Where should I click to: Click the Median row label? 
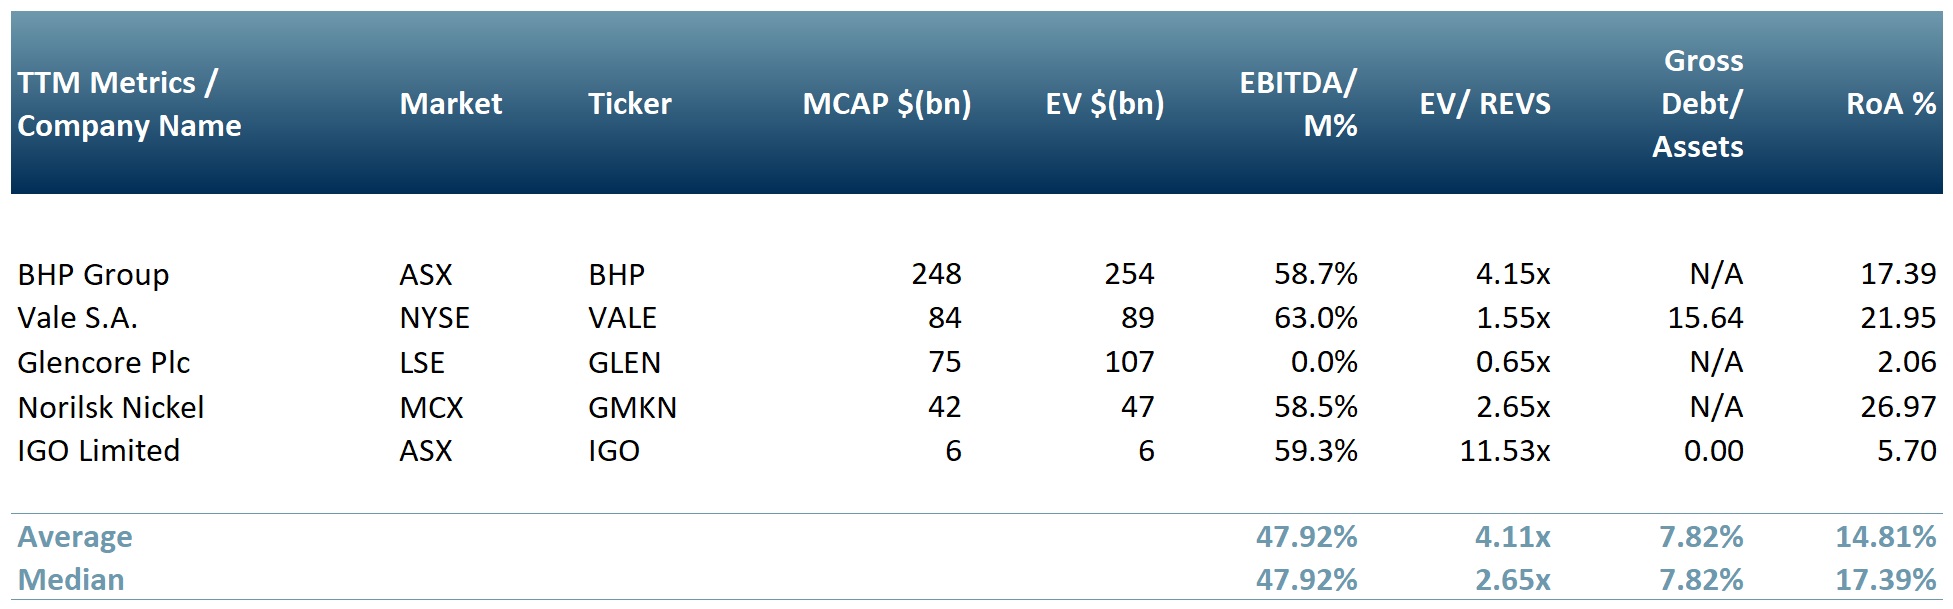pos(71,580)
